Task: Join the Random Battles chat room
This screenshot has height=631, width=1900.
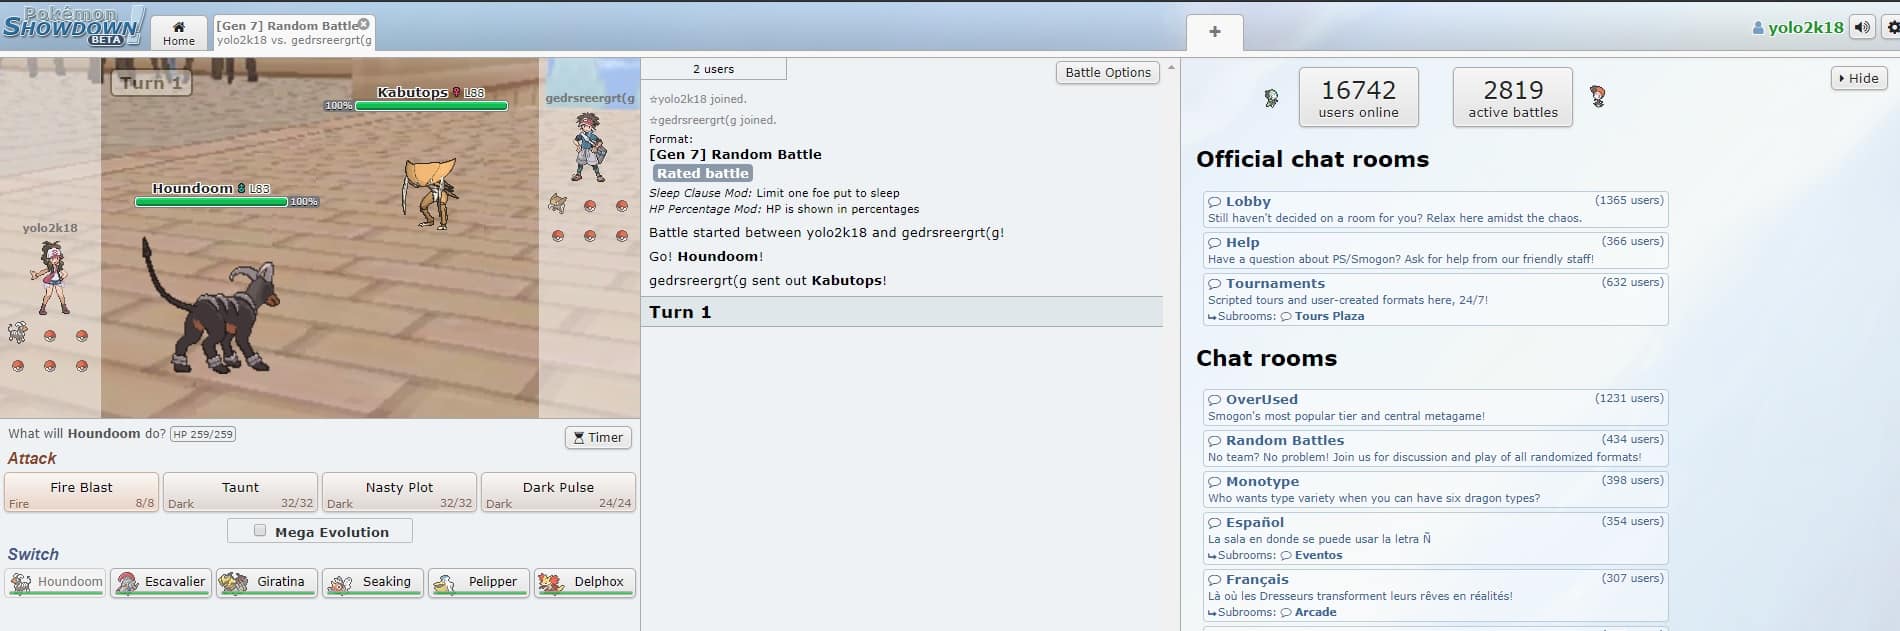Action: click(1436, 448)
